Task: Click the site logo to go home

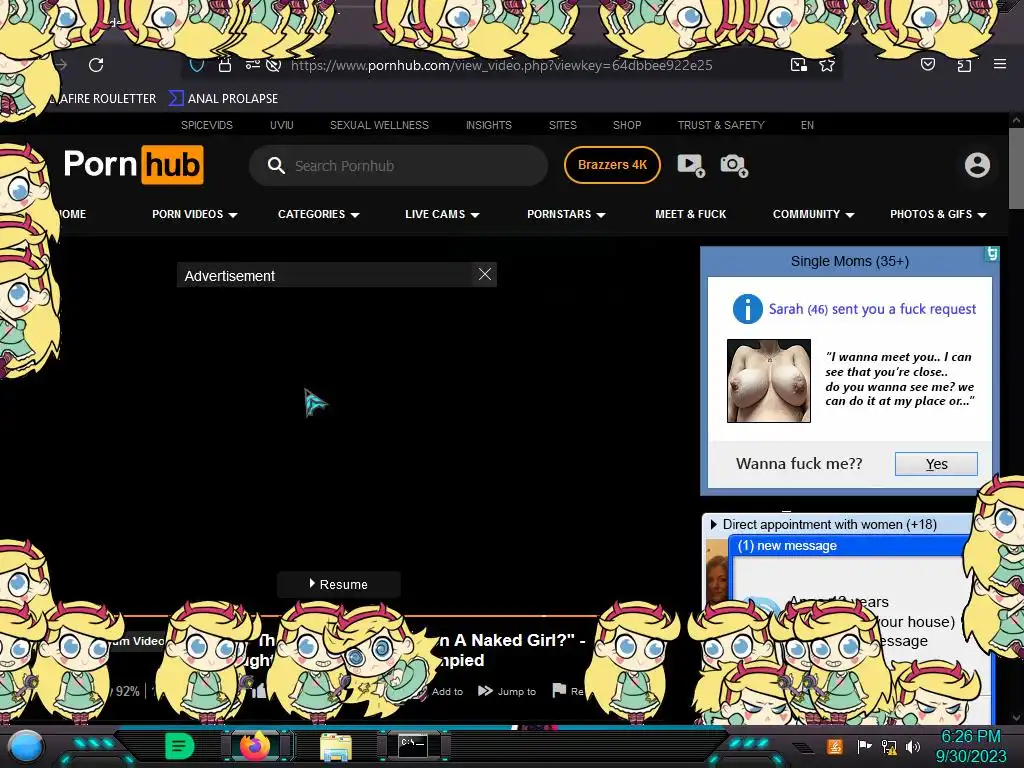Action: click(x=134, y=165)
